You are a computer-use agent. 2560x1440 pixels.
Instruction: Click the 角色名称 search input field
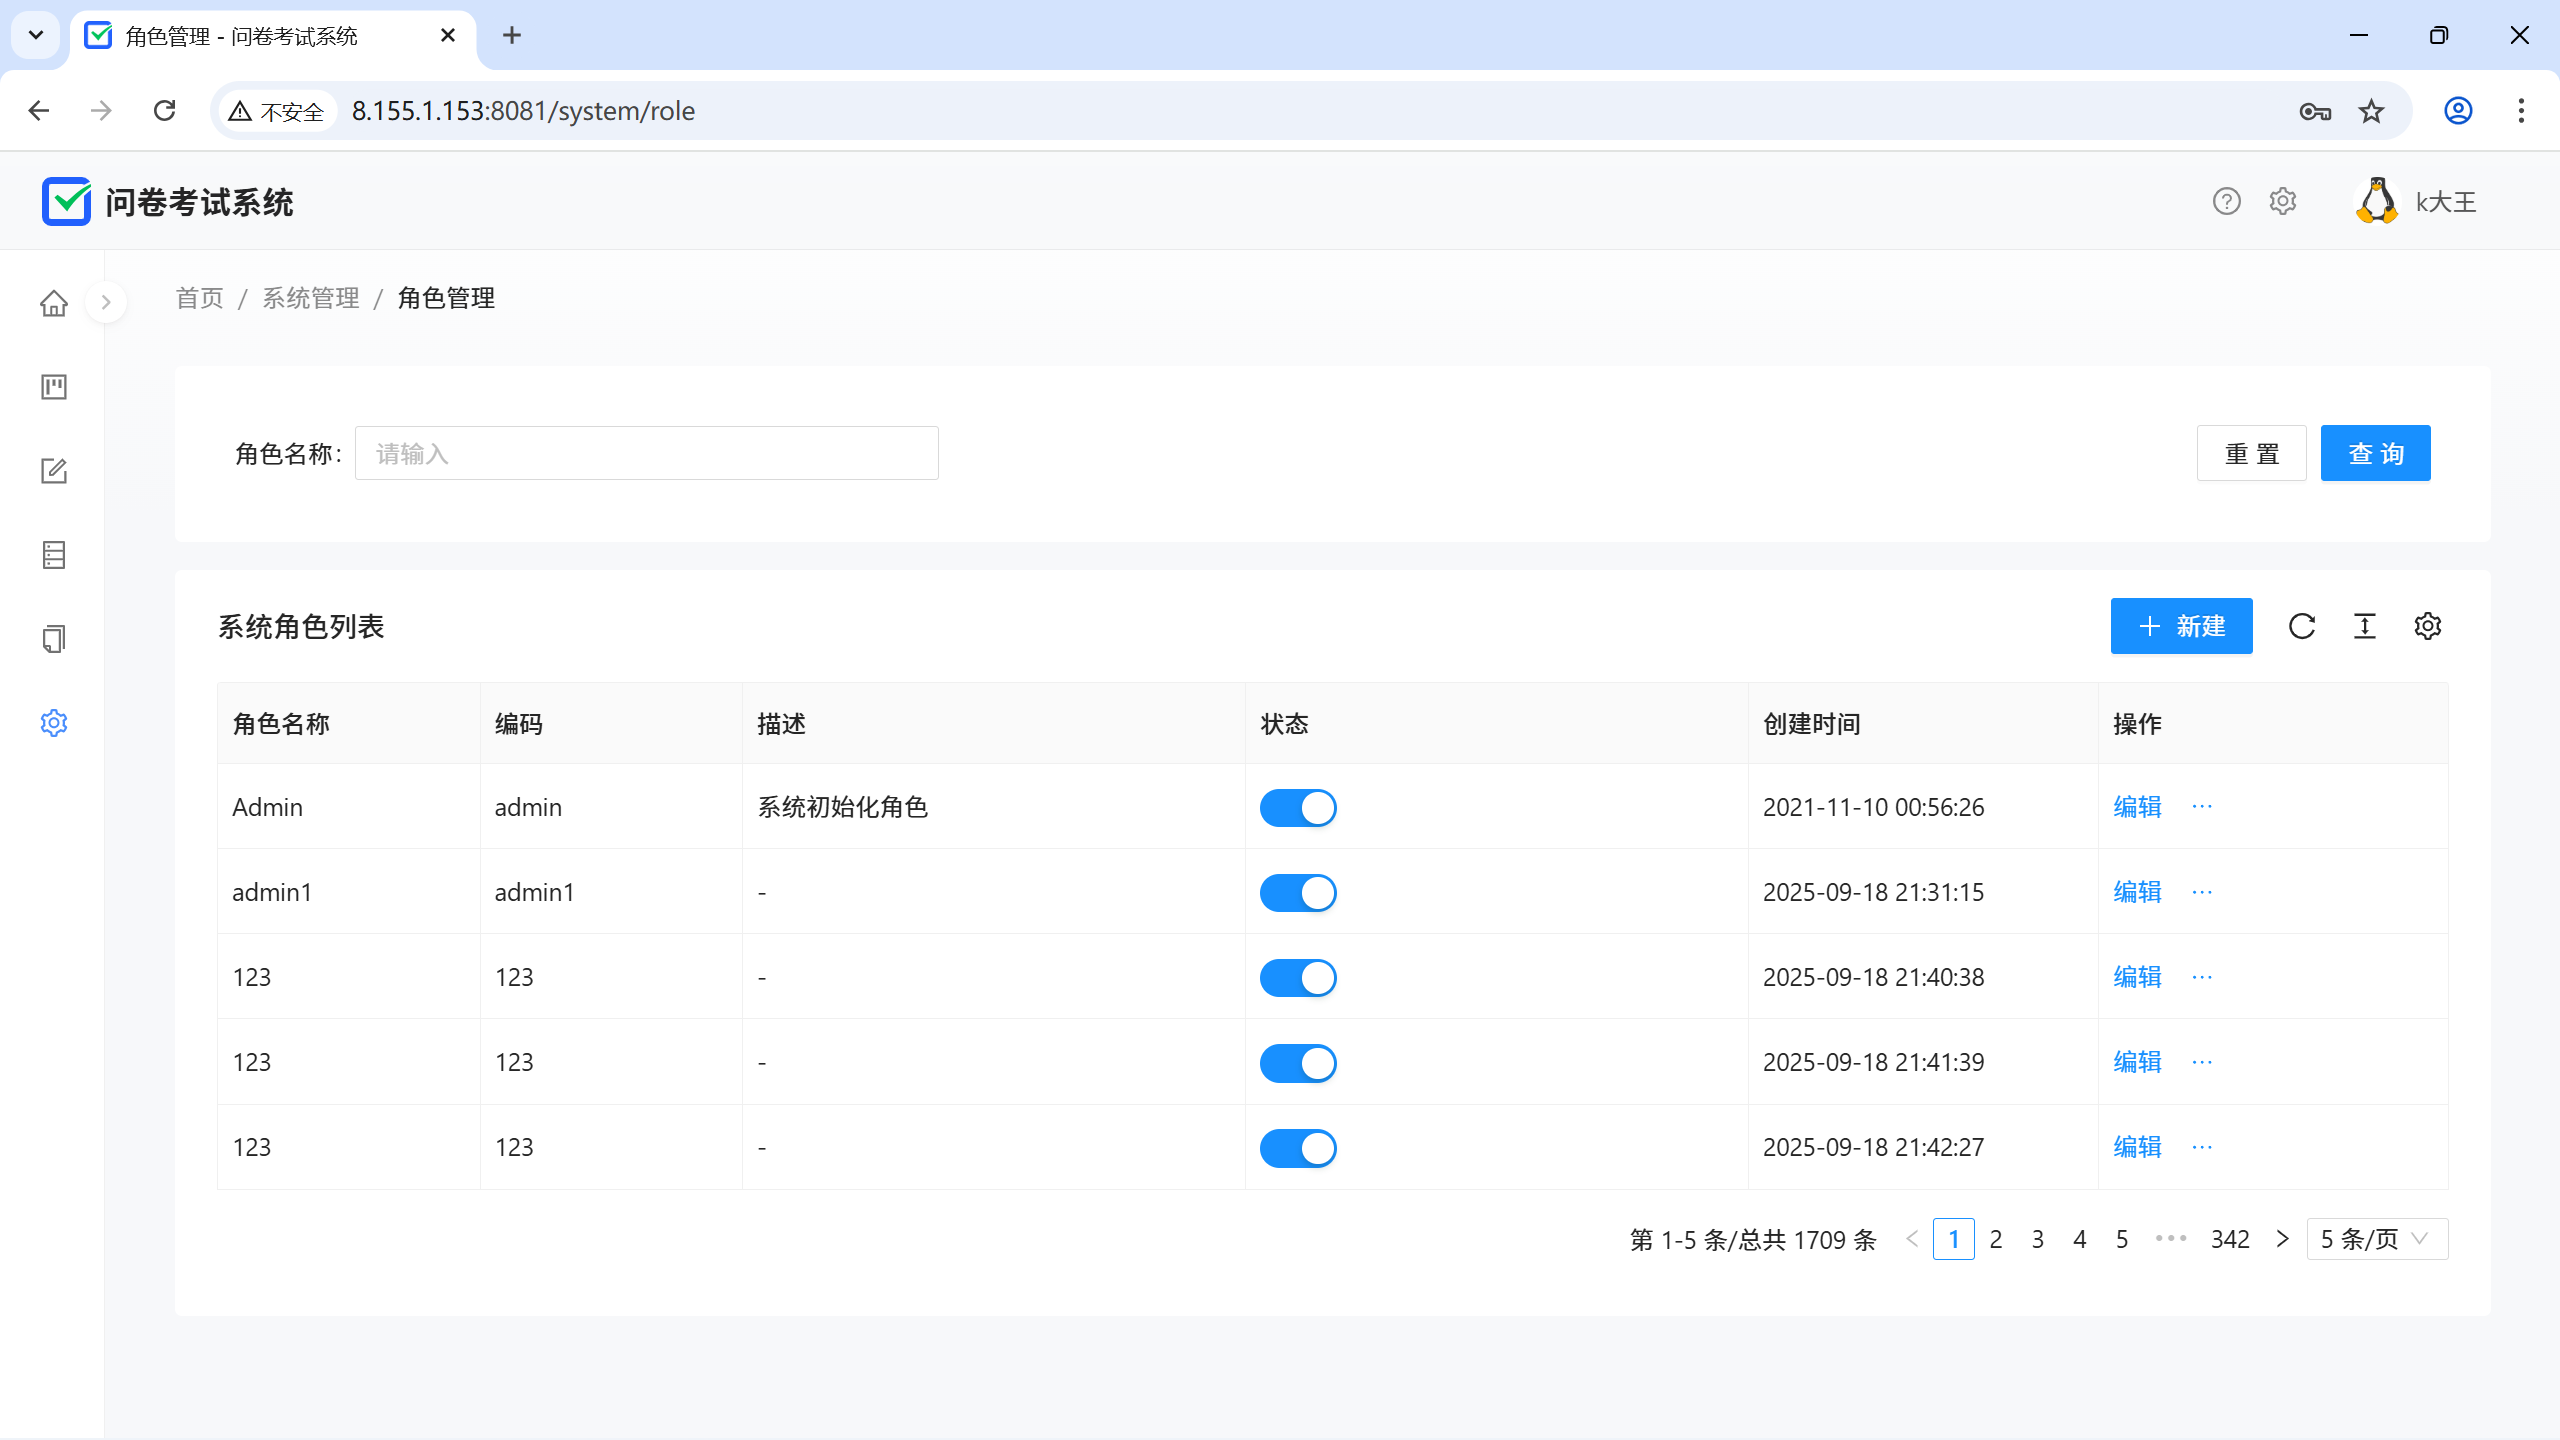[646, 453]
